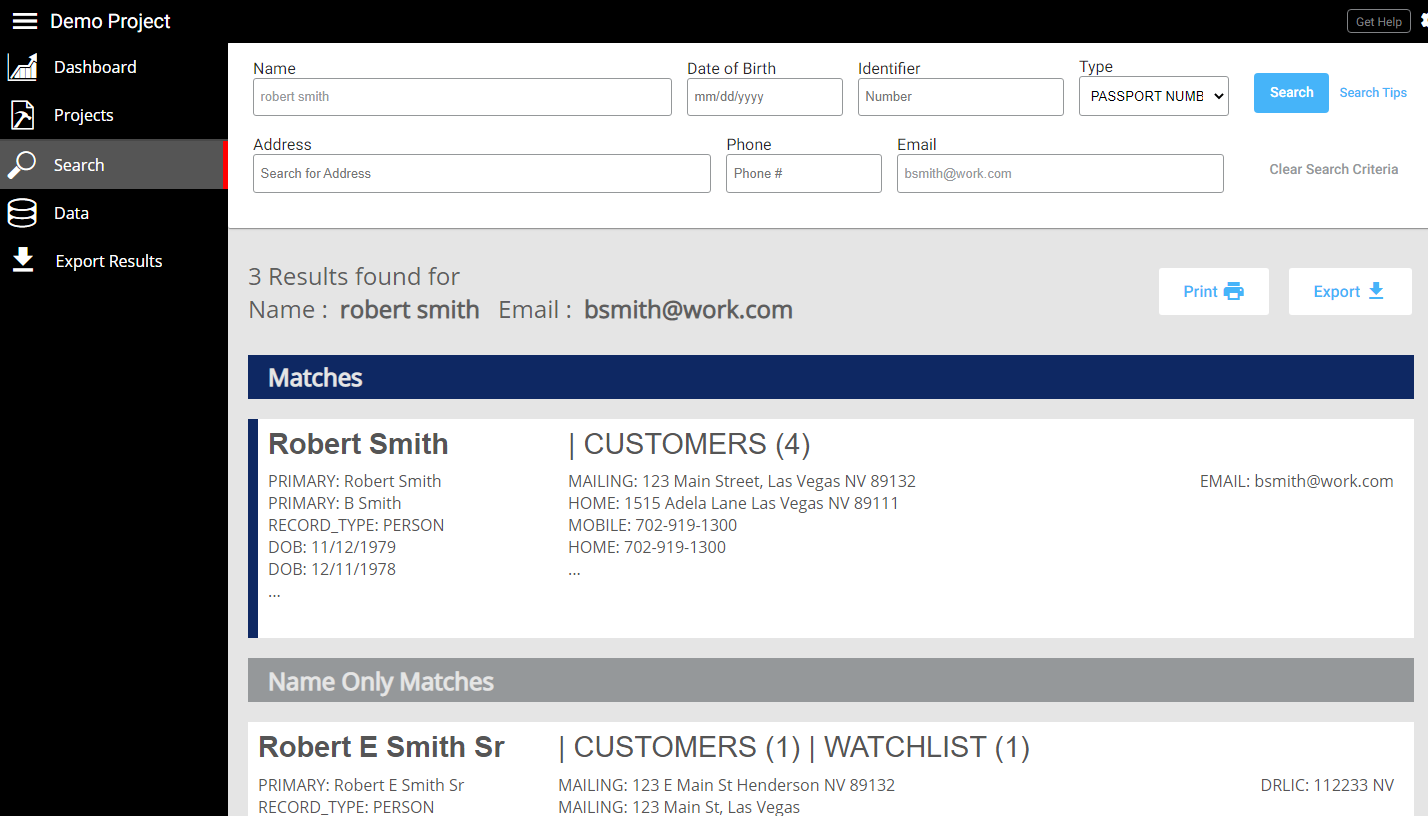The image size is (1428, 816).
Task: Click the download arrow icon on Export
Action: [x=1376, y=291]
